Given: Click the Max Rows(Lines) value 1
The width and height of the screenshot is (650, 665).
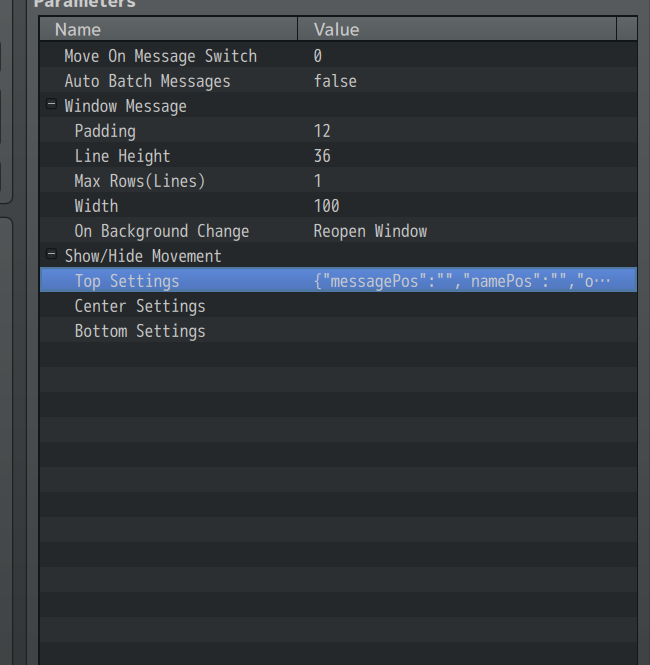Looking at the screenshot, I should click(318, 181).
